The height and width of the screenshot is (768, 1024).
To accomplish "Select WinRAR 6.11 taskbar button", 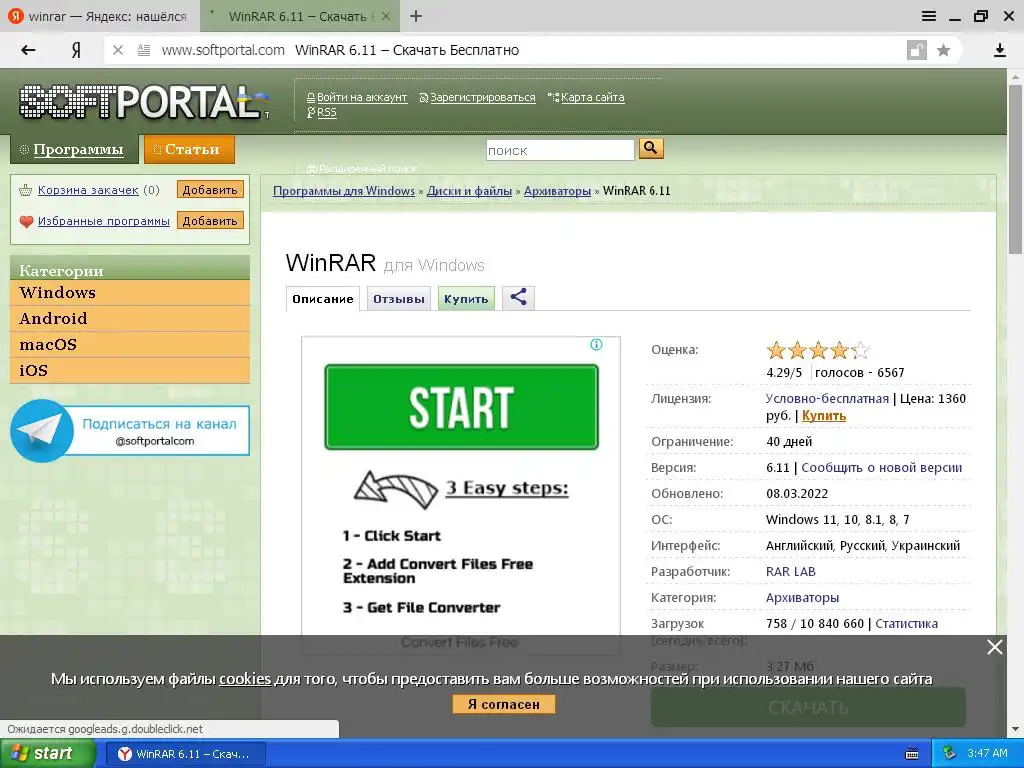I will [x=185, y=754].
